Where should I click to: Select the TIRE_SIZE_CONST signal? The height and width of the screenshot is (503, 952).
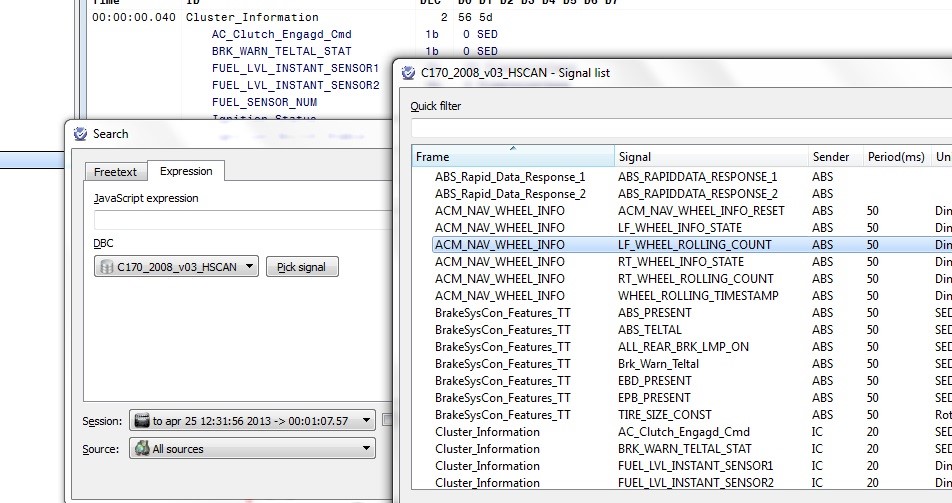tap(664, 415)
